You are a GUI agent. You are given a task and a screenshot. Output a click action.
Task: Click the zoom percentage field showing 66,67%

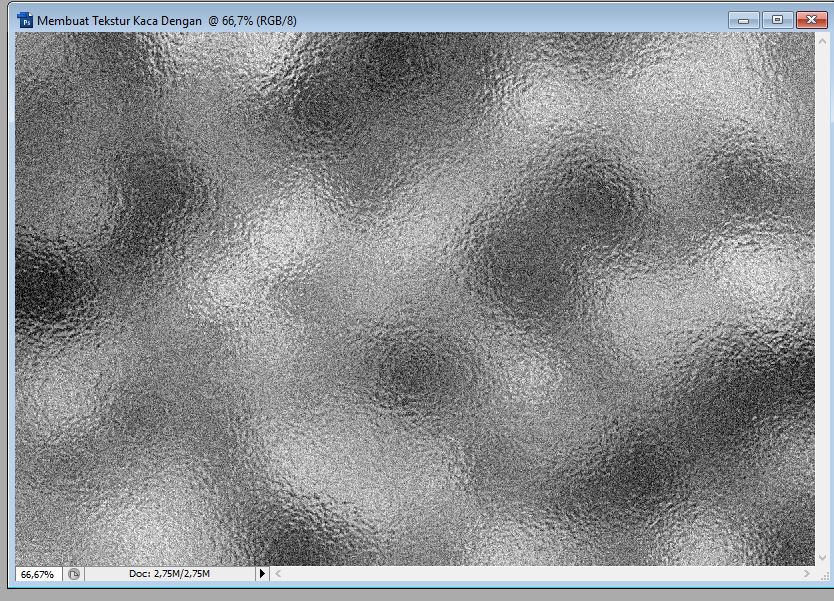pos(38,574)
